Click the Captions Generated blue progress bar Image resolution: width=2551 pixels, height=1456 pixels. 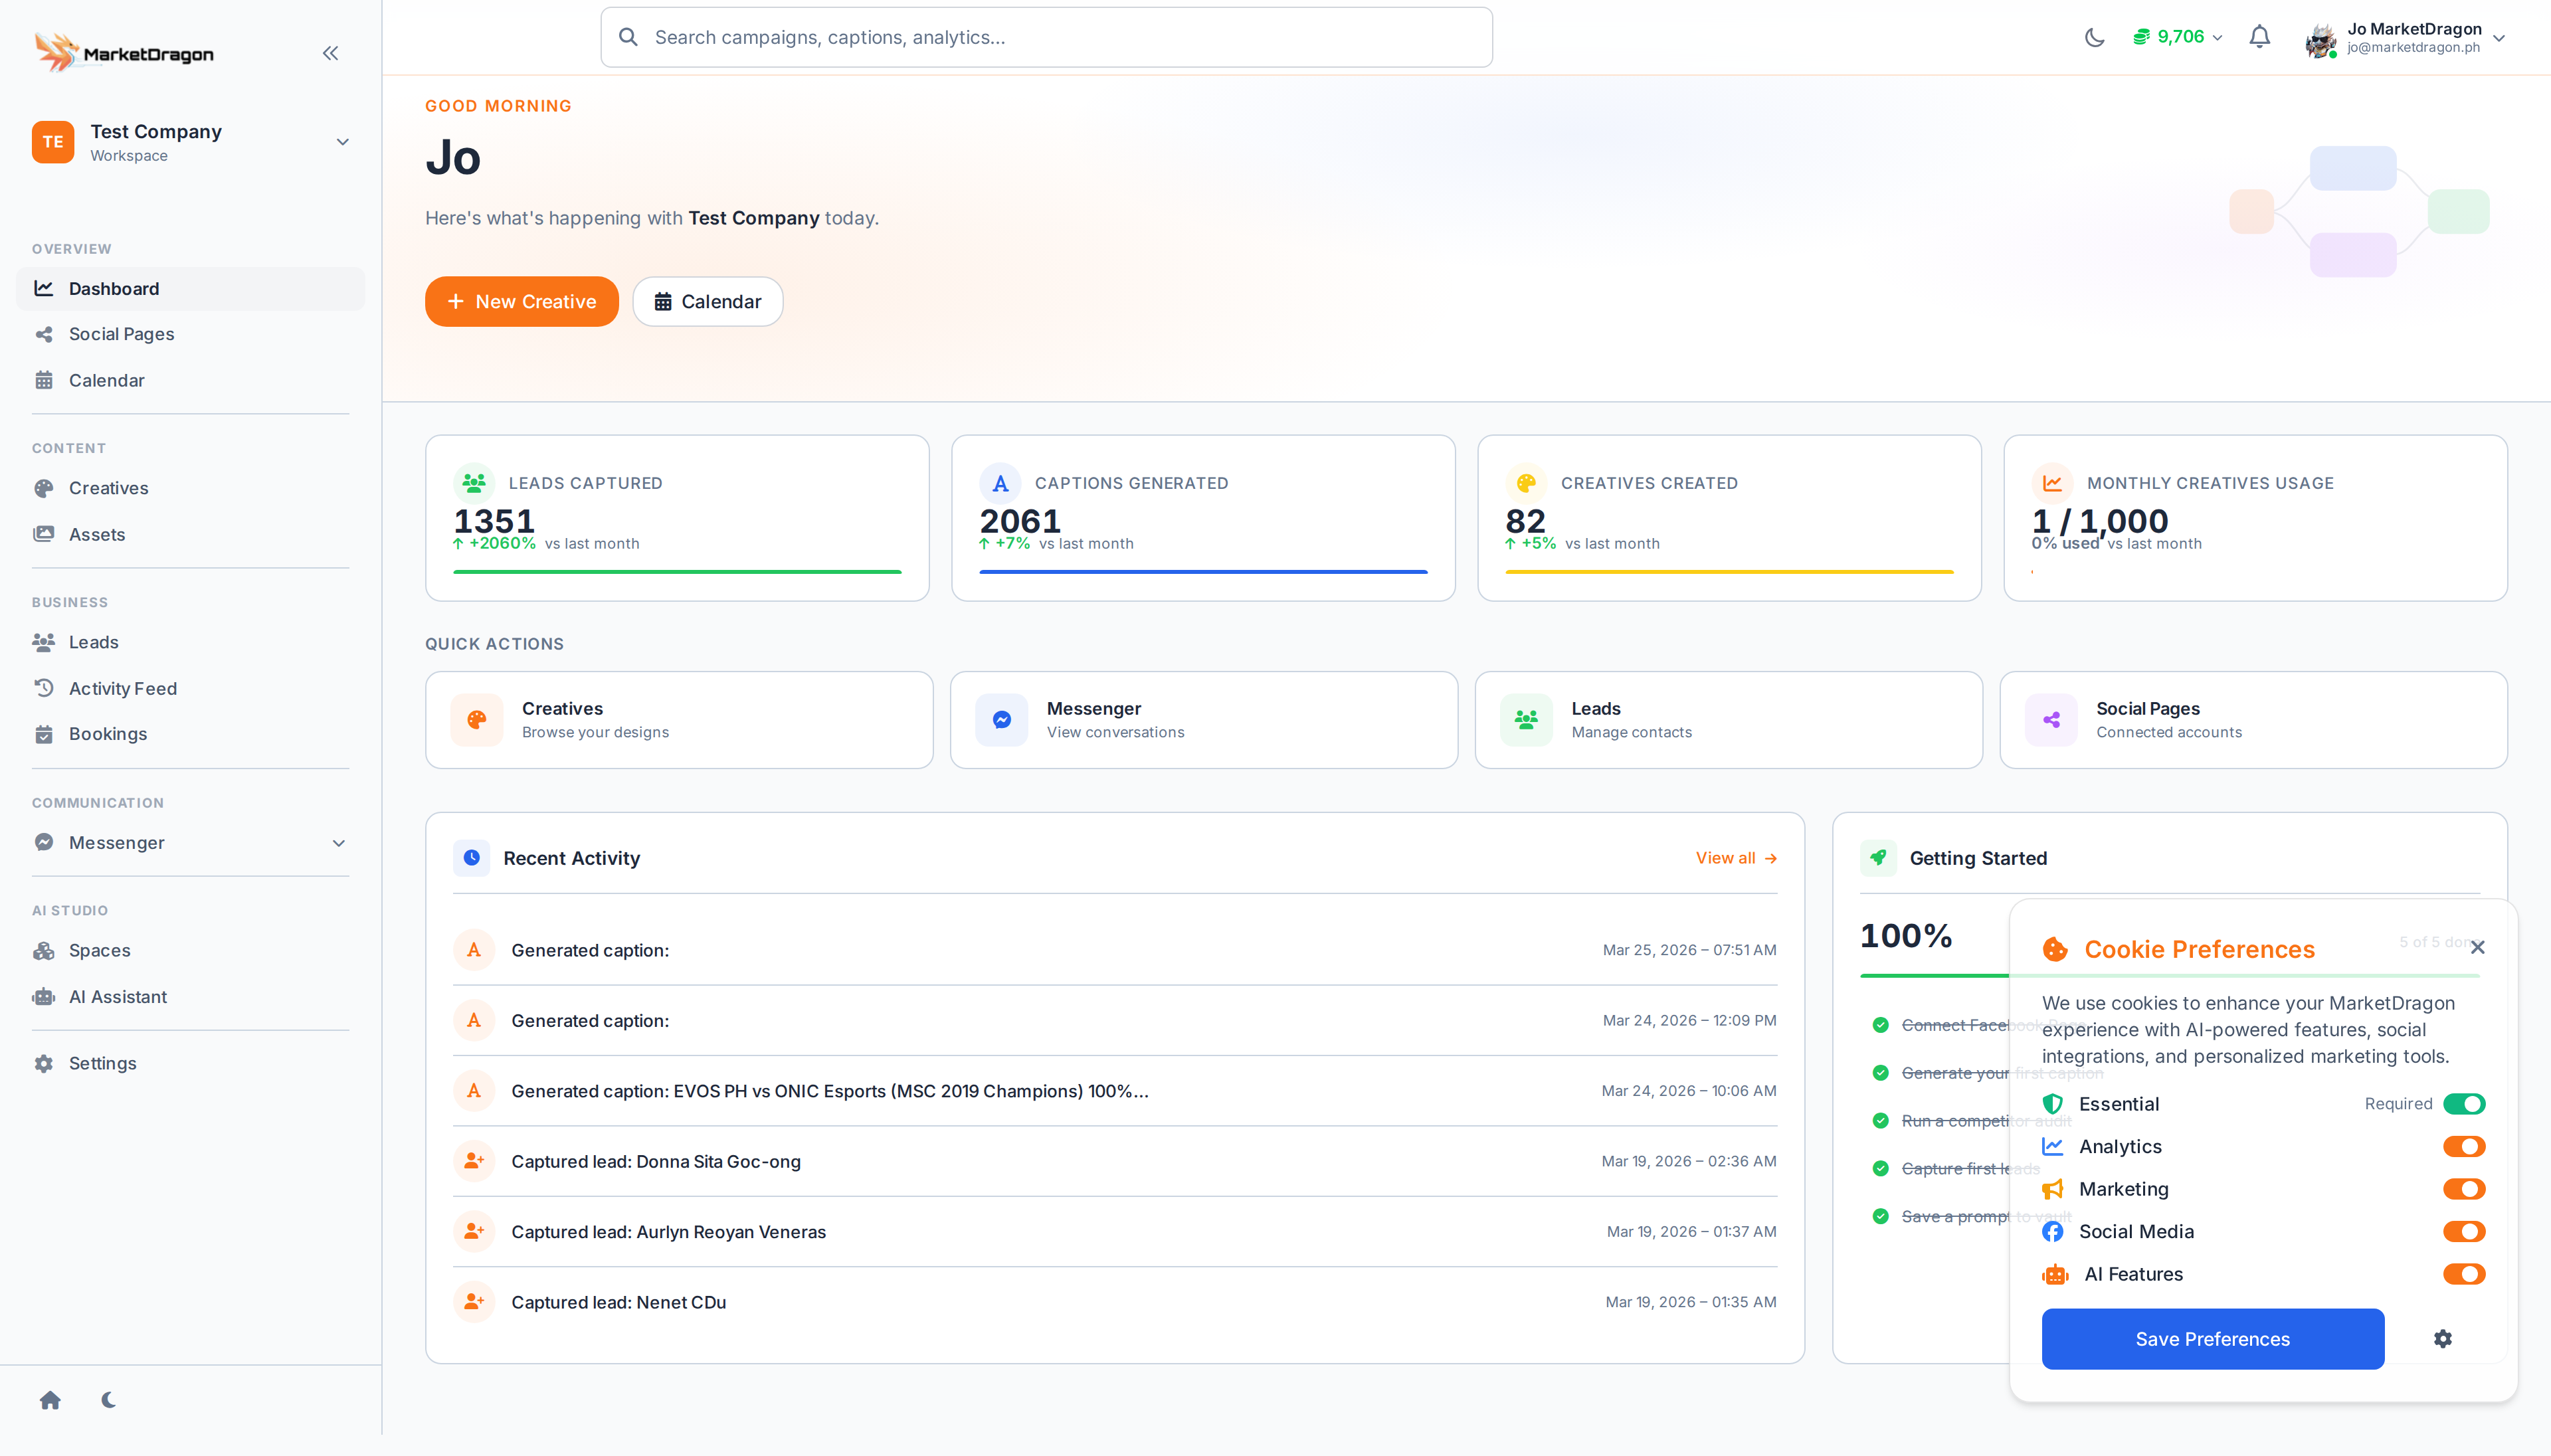coord(1204,572)
